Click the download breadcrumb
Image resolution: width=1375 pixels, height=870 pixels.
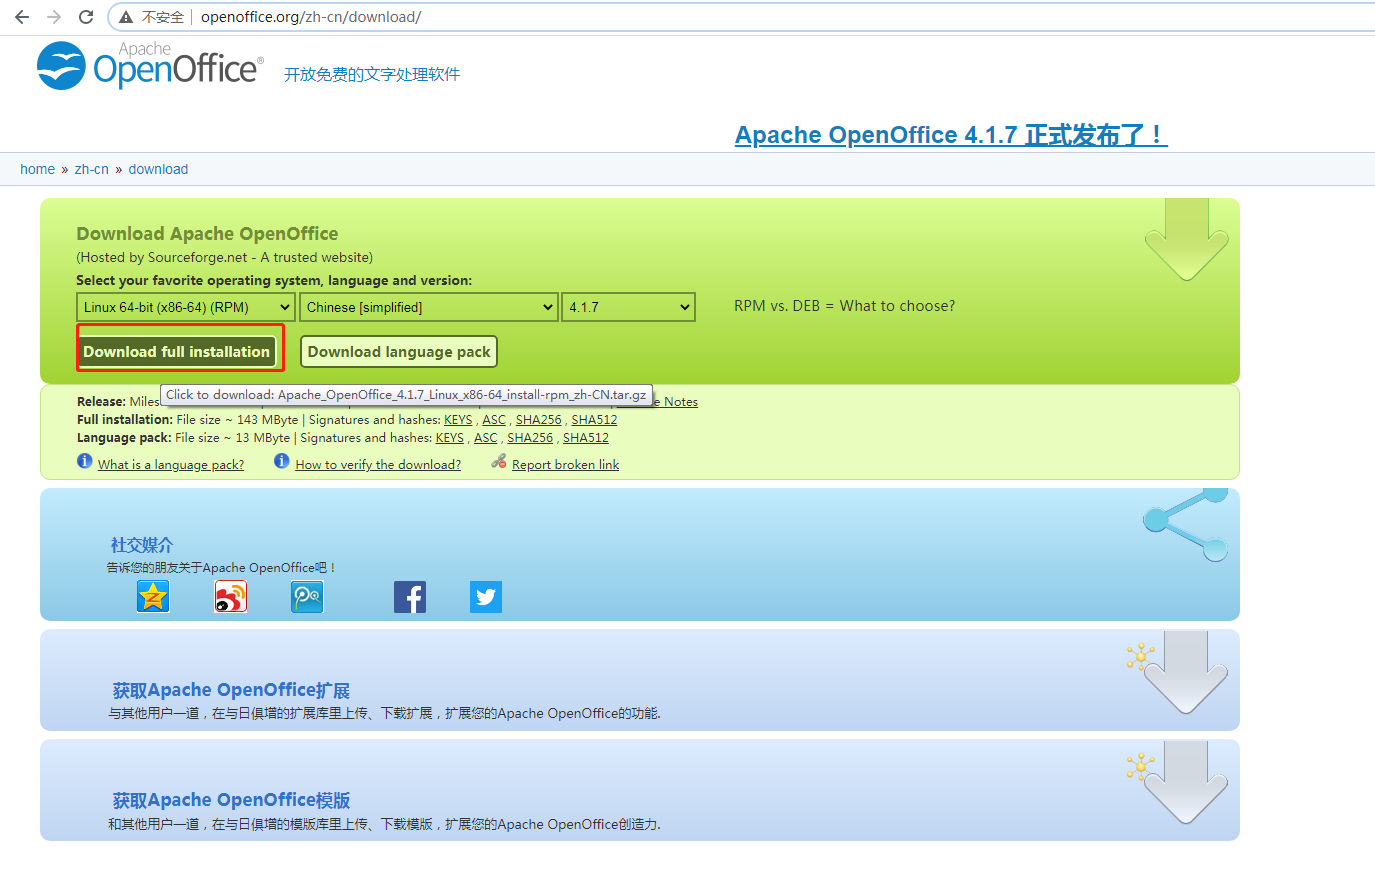(x=158, y=169)
